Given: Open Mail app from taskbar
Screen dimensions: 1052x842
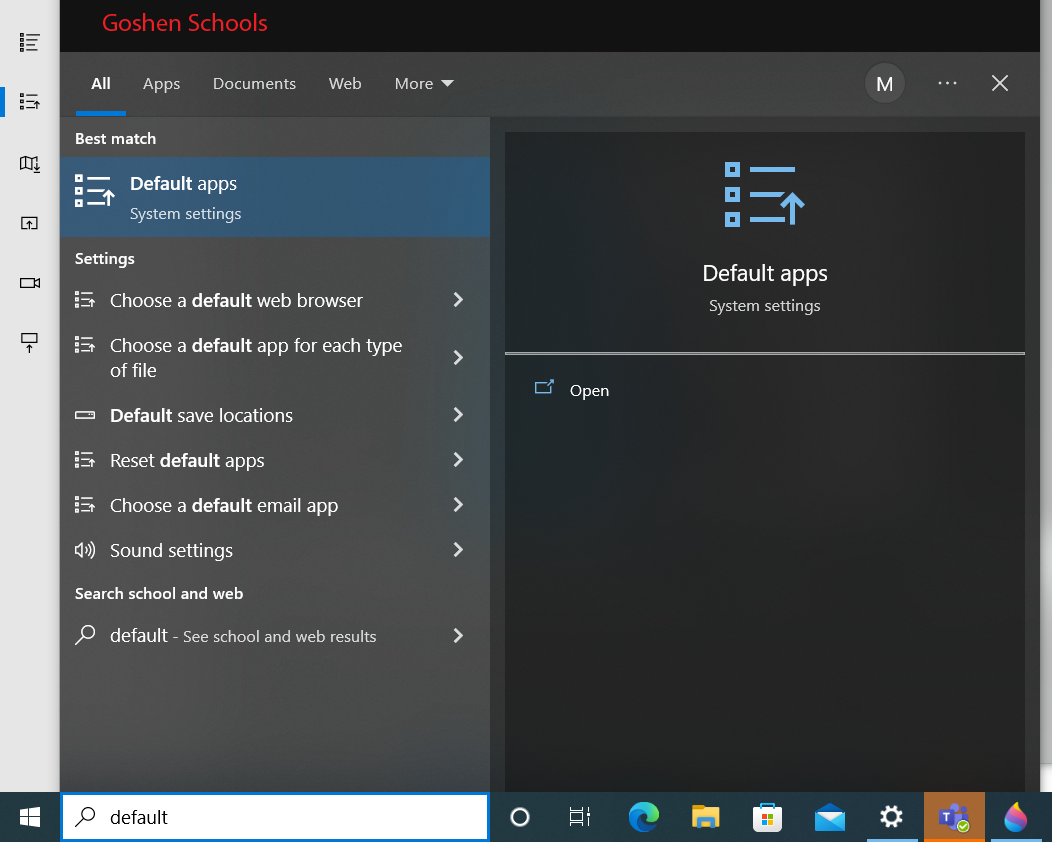Looking at the screenshot, I should click(829, 817).
